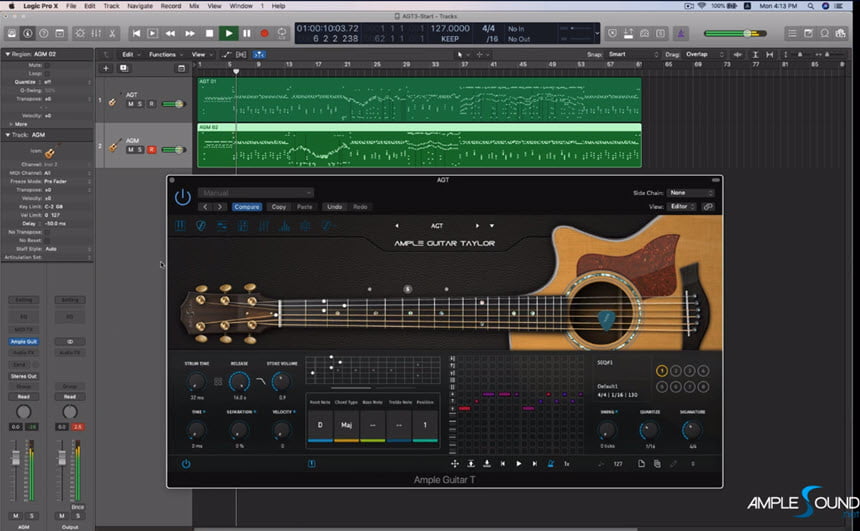Click Compare in the plugin header
Viewport: 860px width, 531px height.
click(247, 207)
